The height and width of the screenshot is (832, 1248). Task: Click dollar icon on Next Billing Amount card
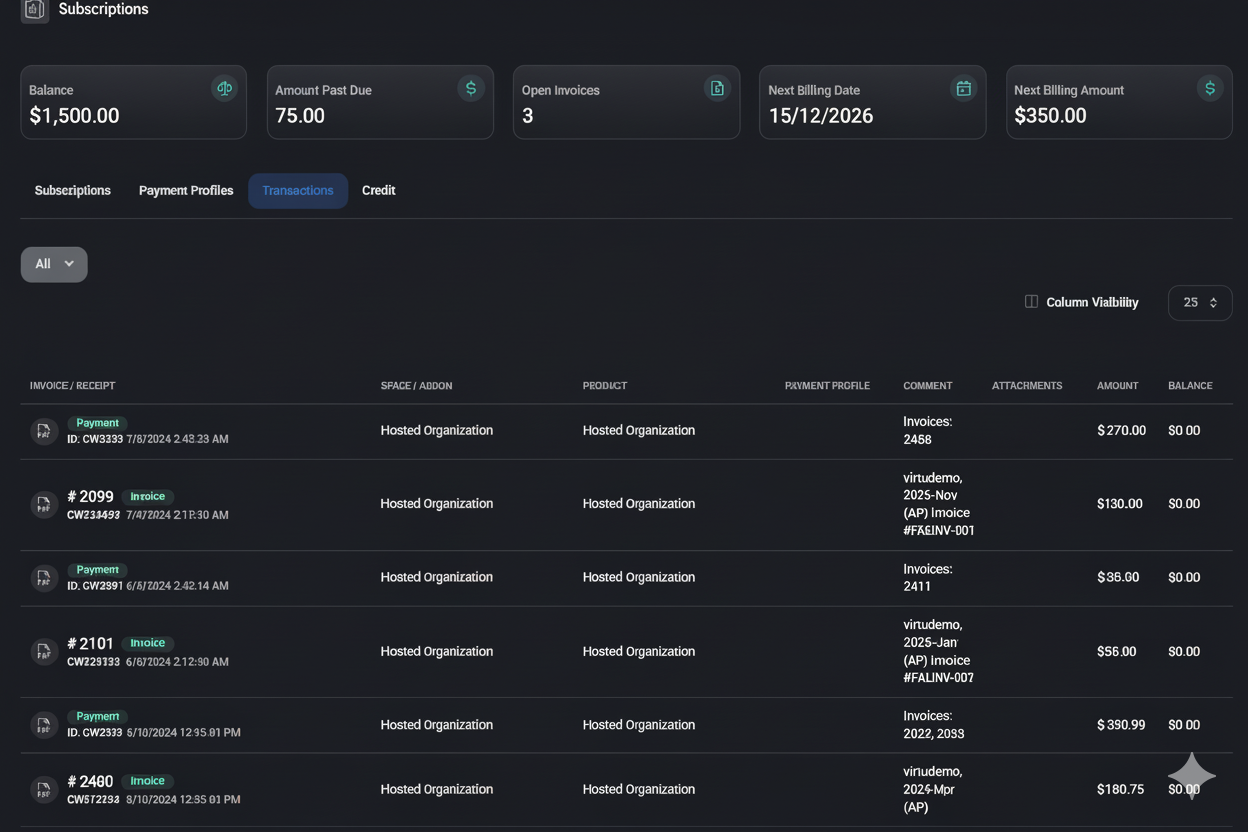[x=1209, y=89]
